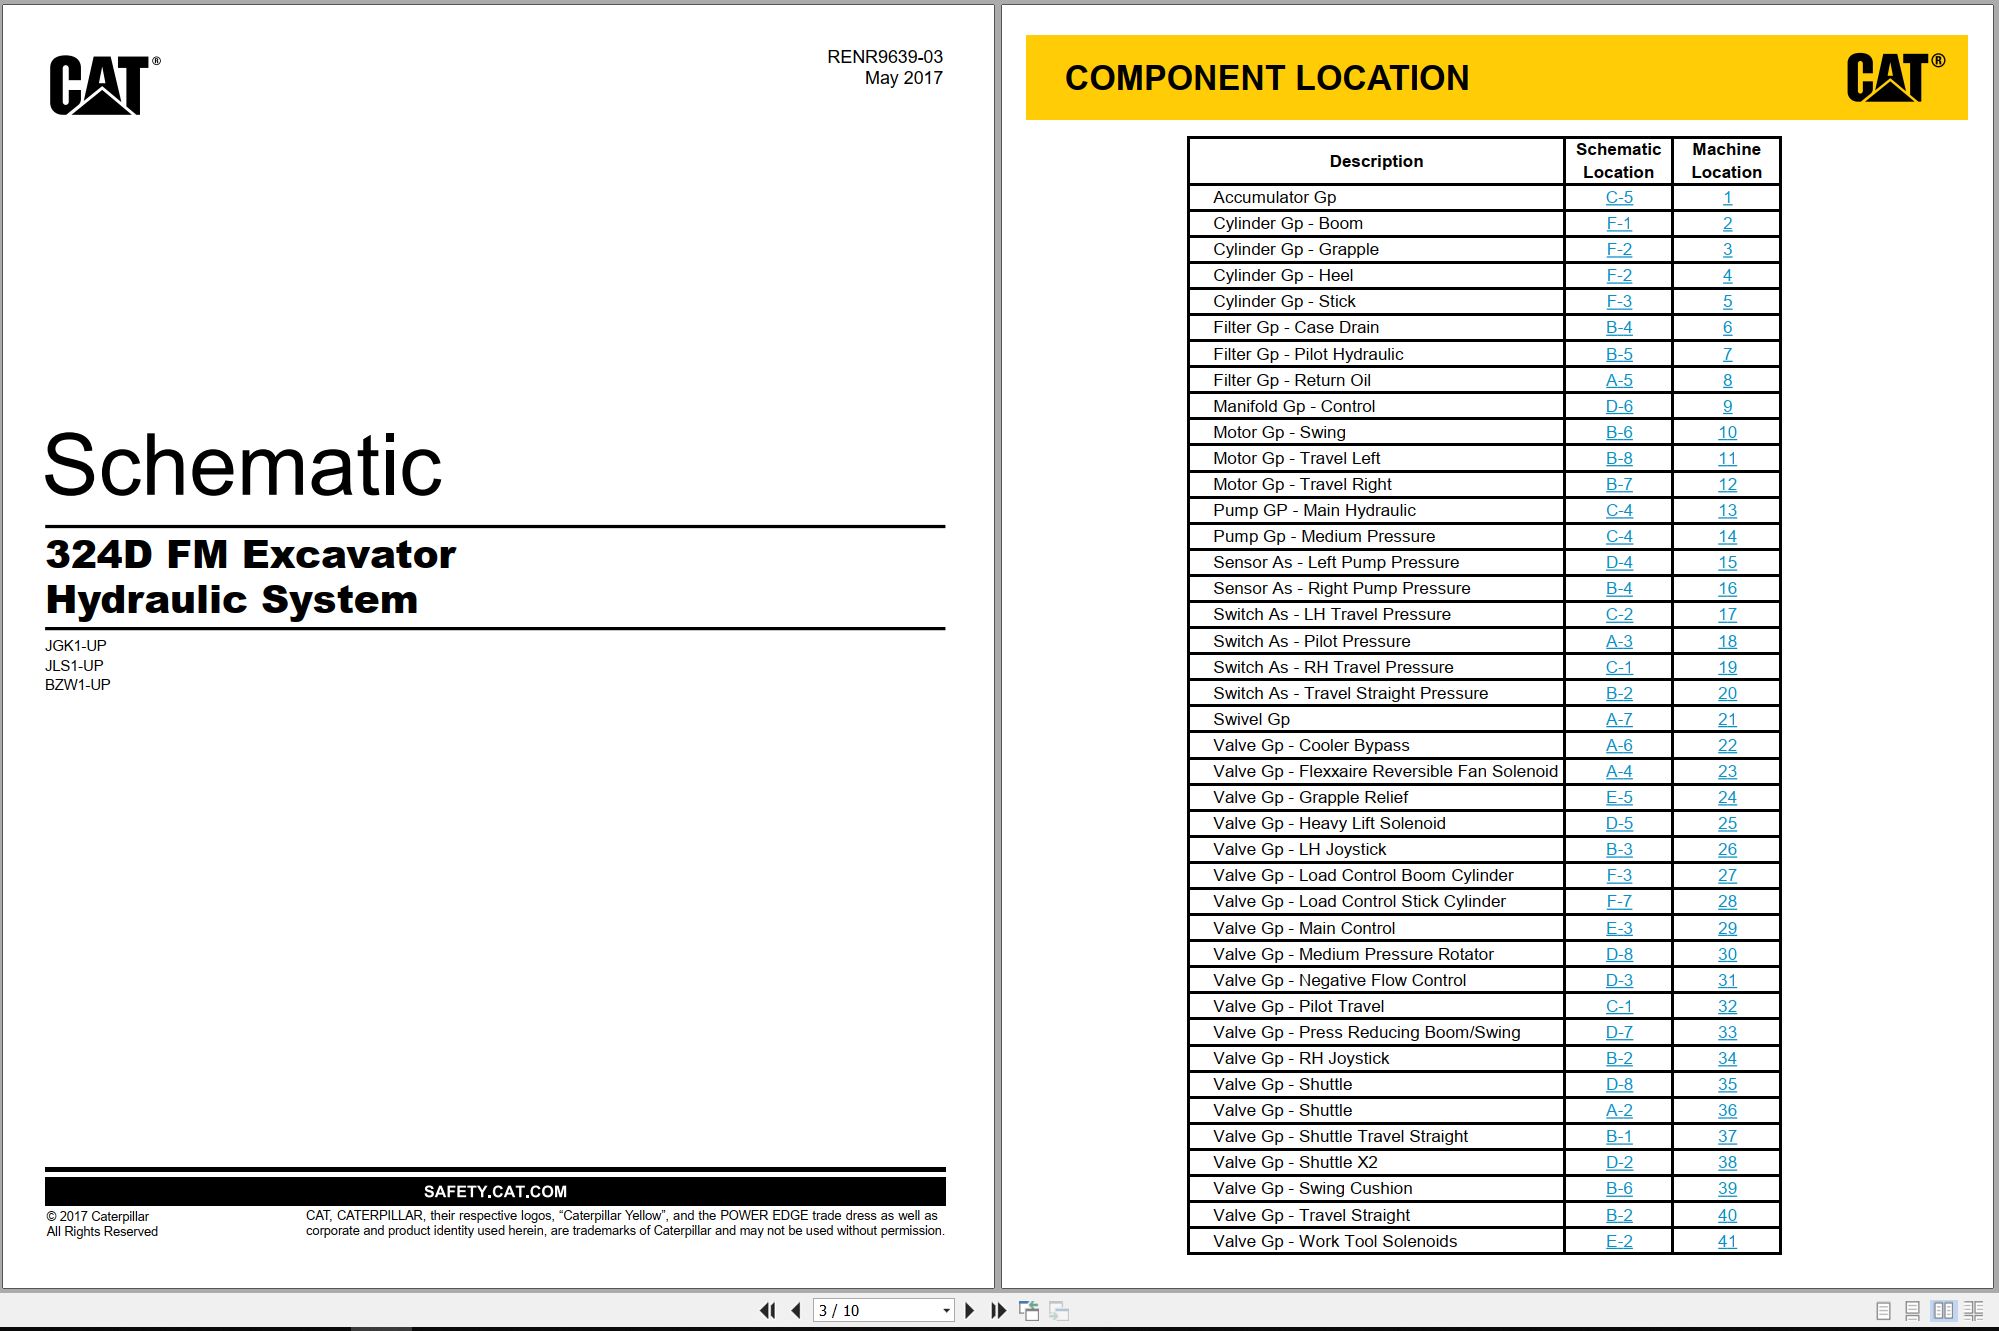Open A-5 link for Filter Gp - Return Oil
The height and width of the screenshot is (1331, 1999).
(1619, 380)
